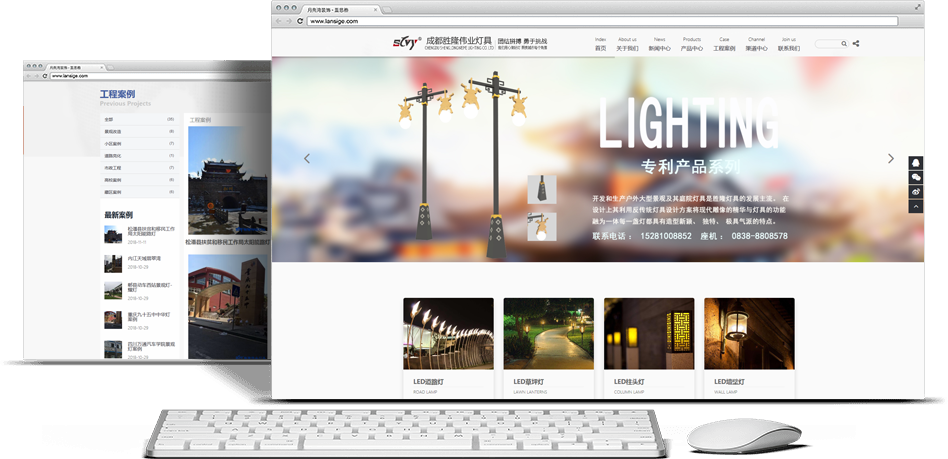Click phone number 15281008852 in banner
This screenshot has width=948, height=459.
[x=665, y=236]
